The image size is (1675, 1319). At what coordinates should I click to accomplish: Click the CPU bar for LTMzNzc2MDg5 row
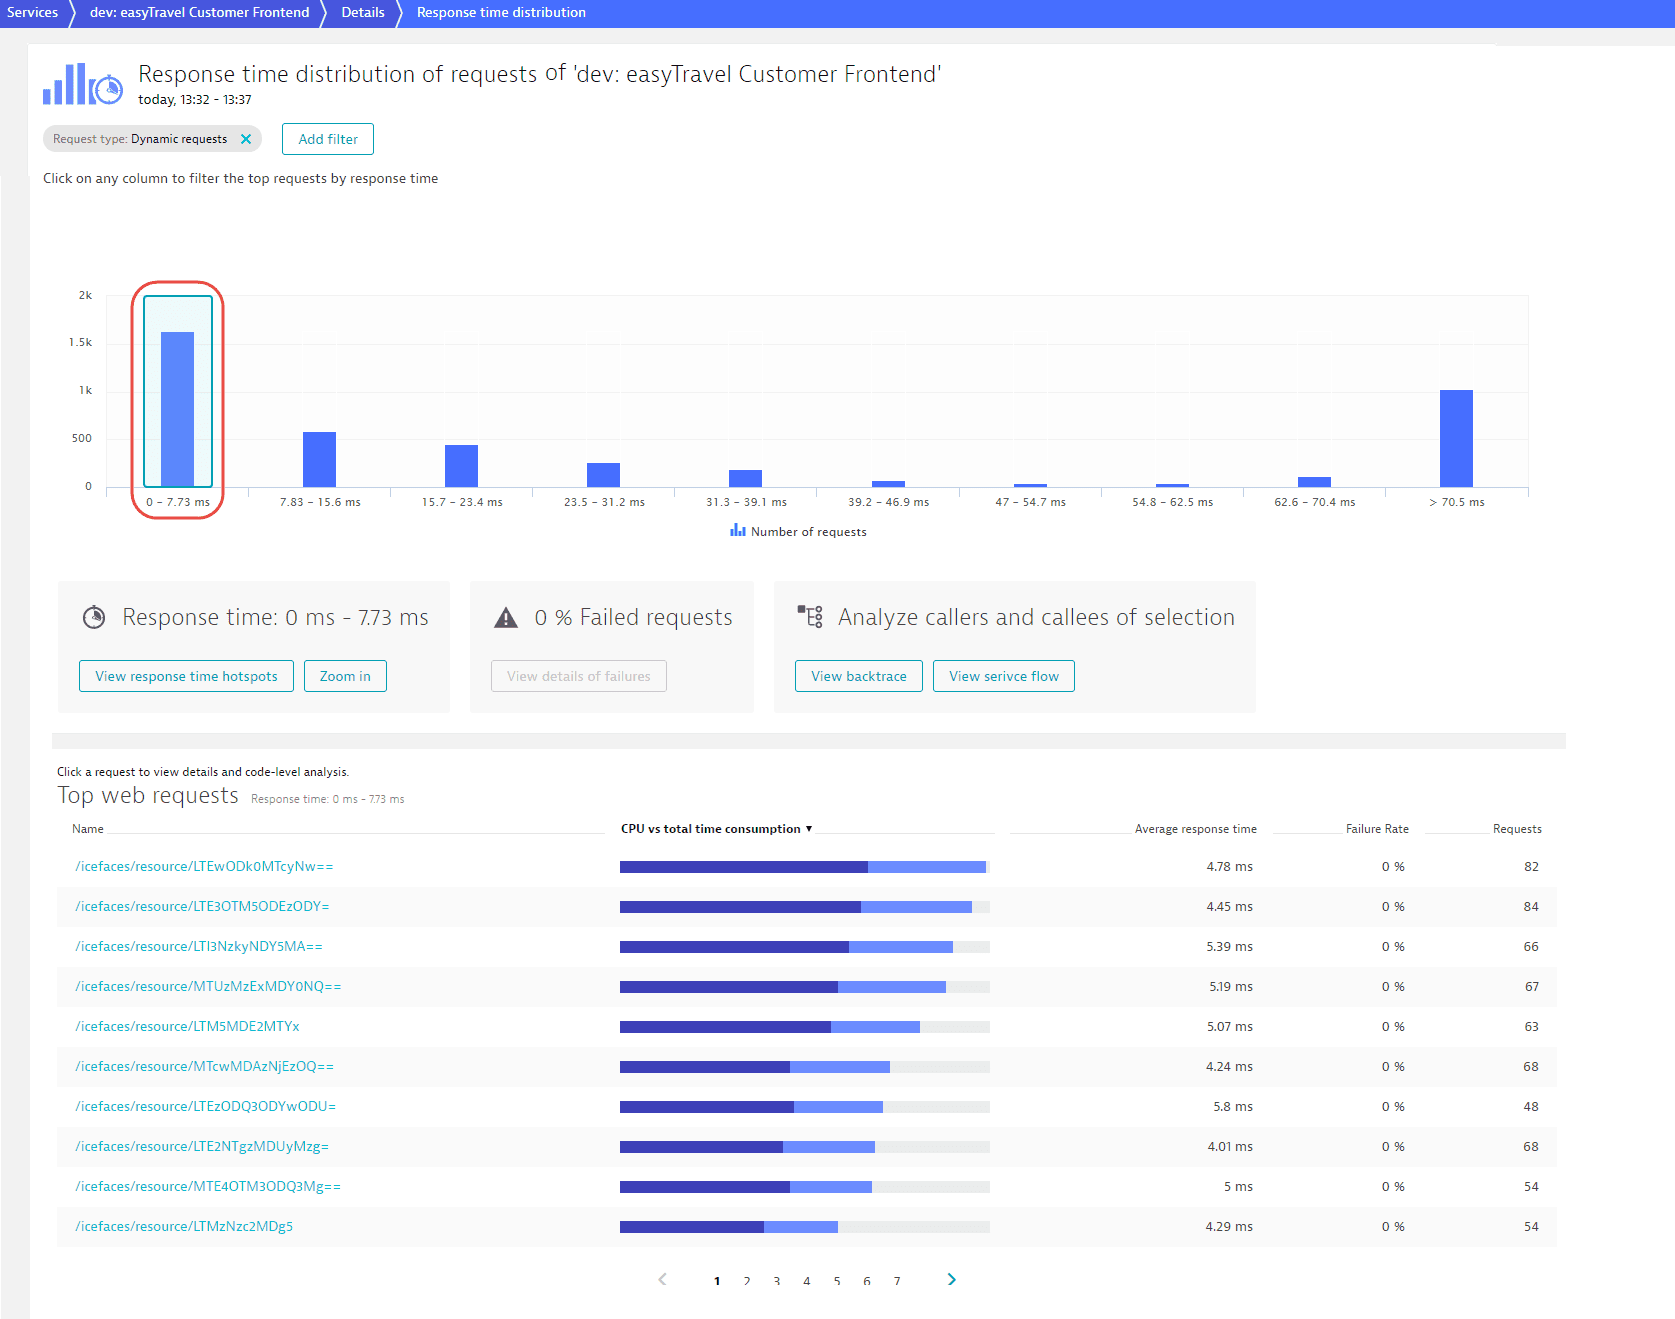point(805,1227)
